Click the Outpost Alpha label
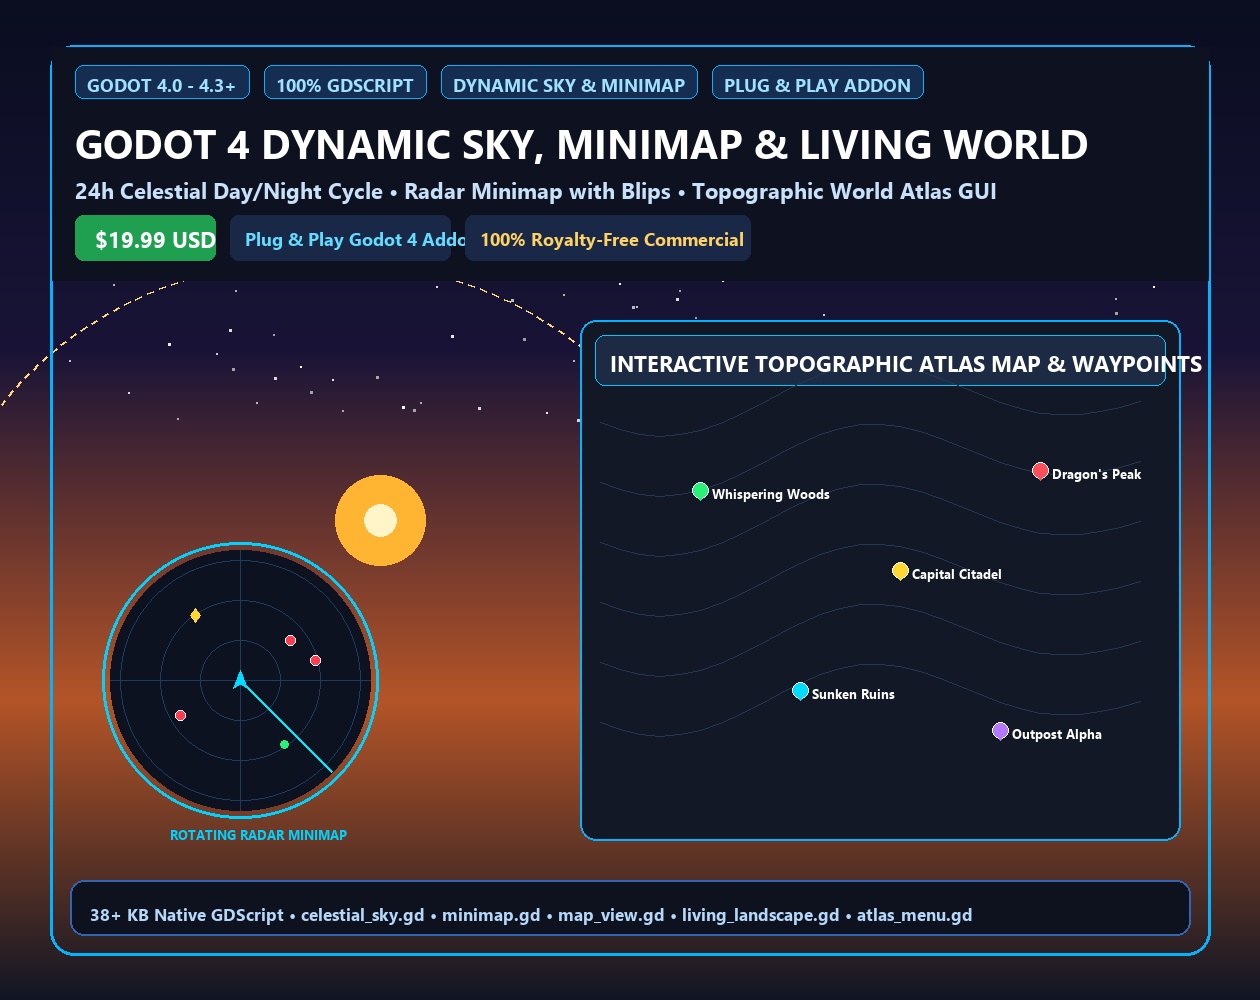 (1056, 734)
